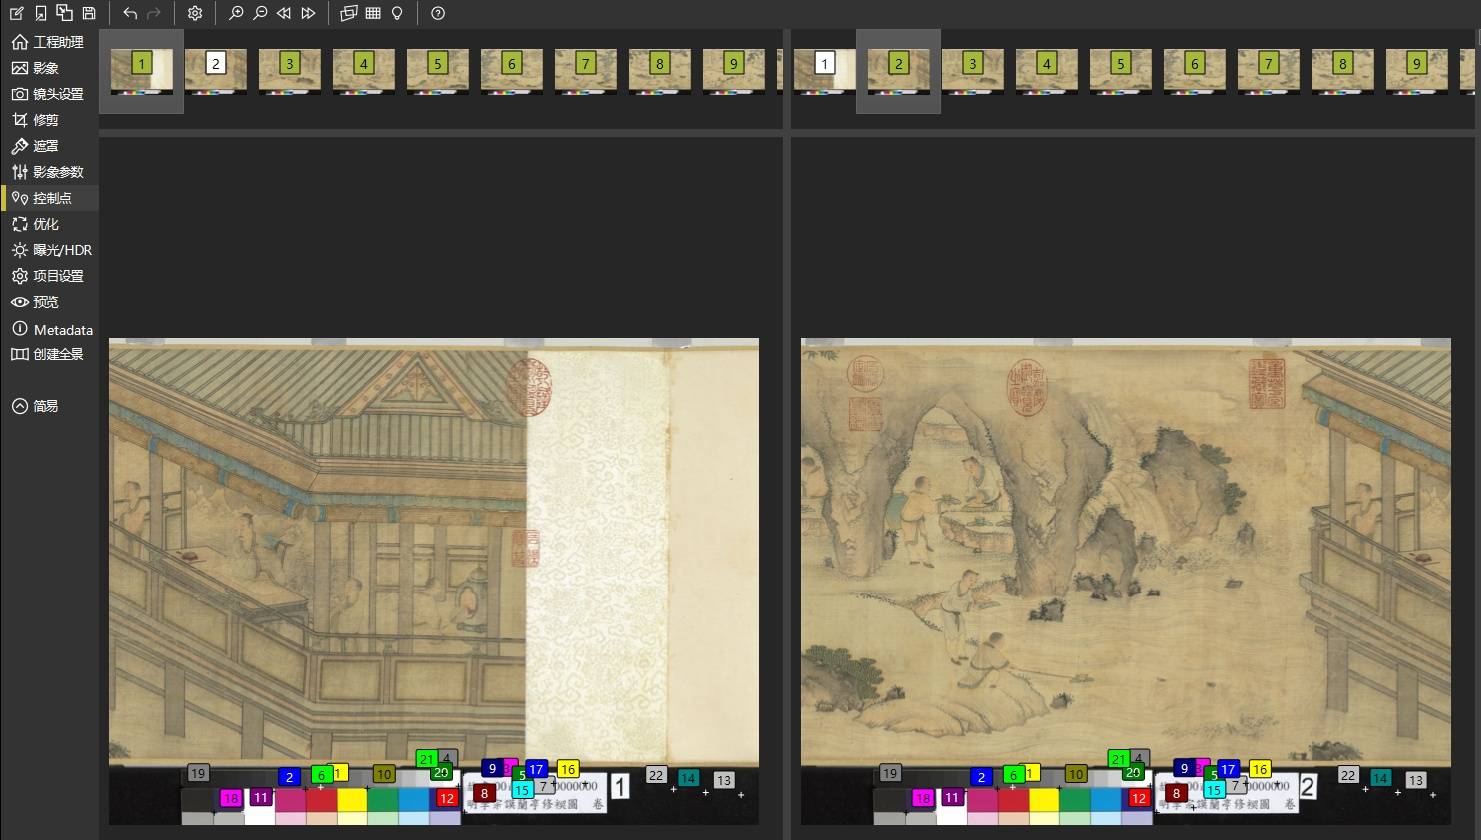Jump to next image pair with forward arrows
This screenshot has width=1481, height=840.
(x=308, y=13)
